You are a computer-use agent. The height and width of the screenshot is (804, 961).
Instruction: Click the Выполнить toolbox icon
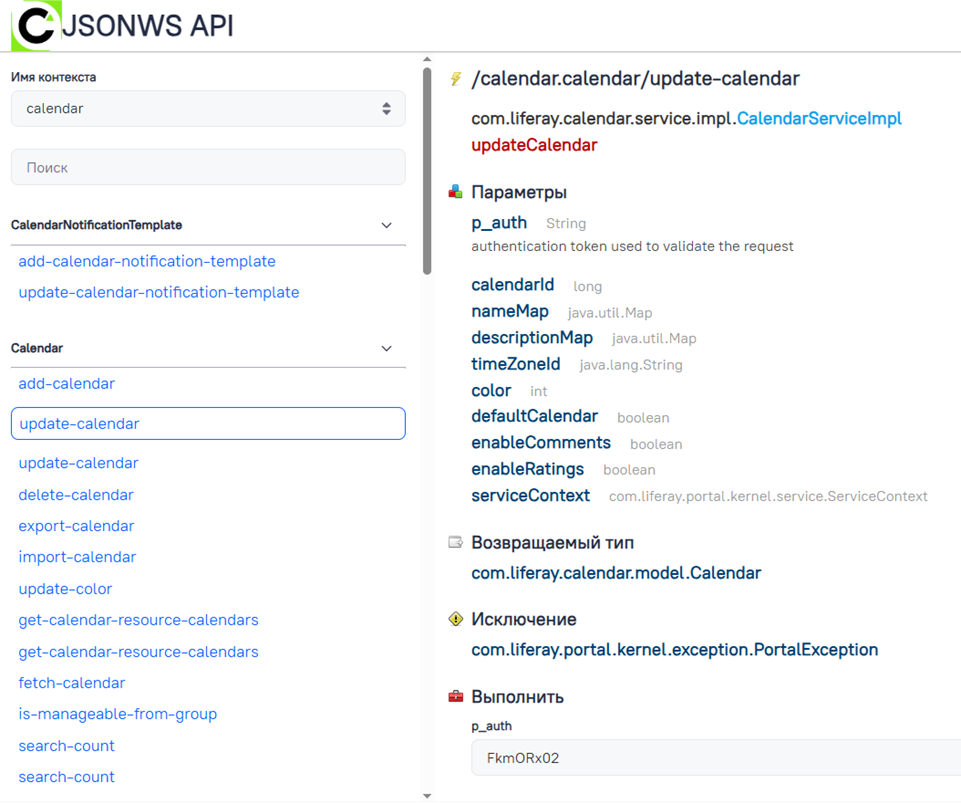[x=456, y=696]
